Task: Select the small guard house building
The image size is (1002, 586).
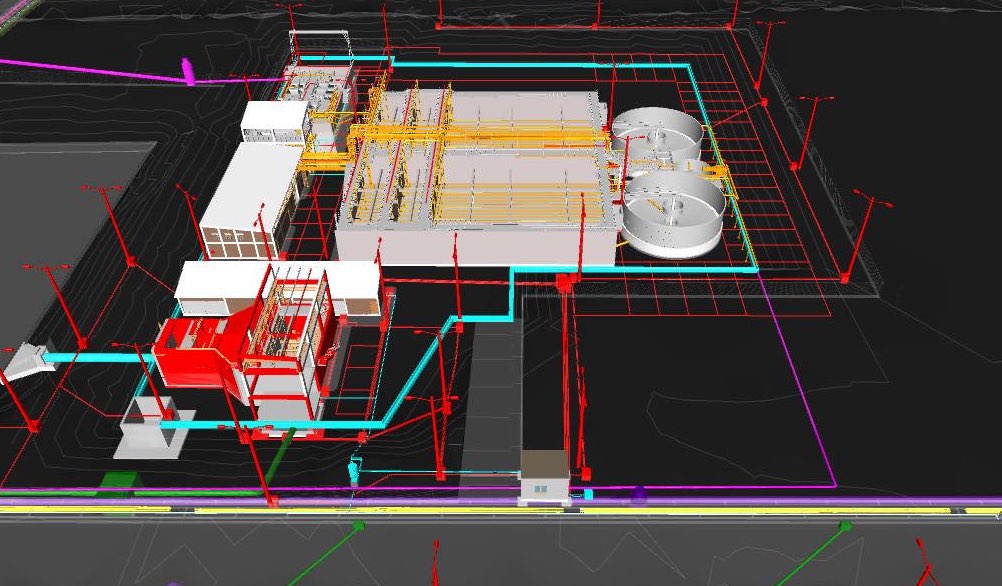Action: point(544,477)
